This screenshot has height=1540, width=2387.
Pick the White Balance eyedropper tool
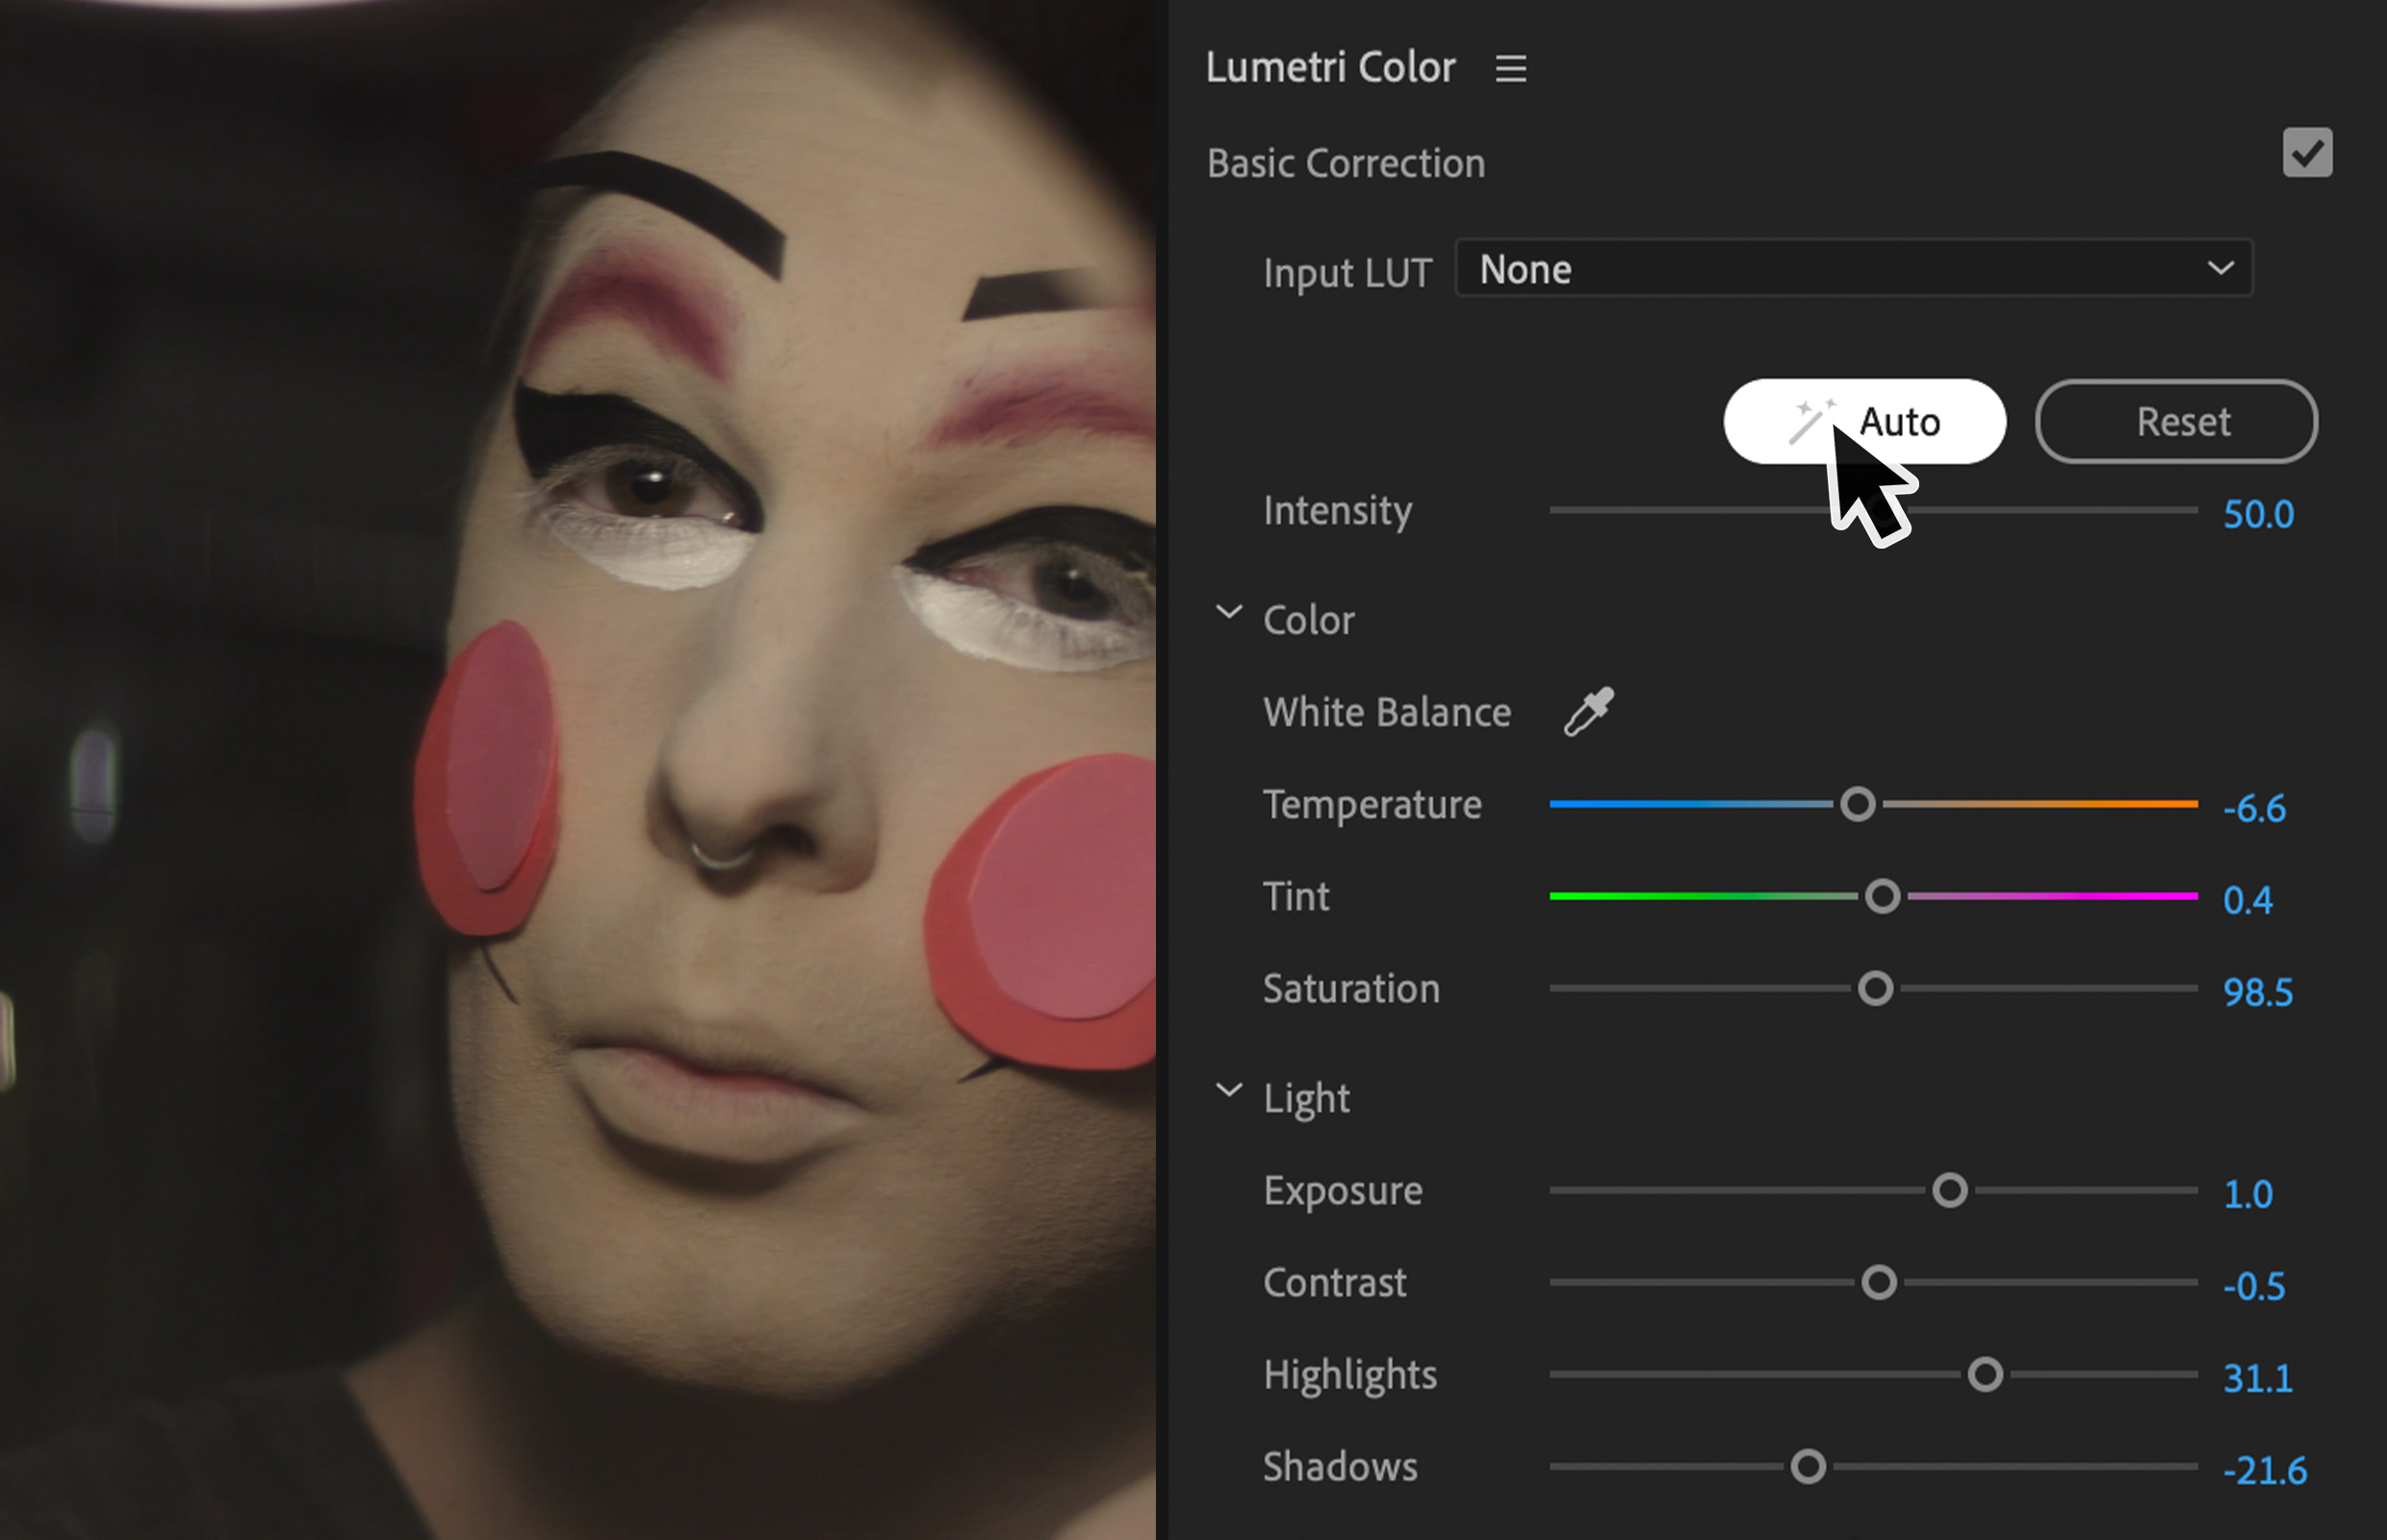coord(1589,712)
